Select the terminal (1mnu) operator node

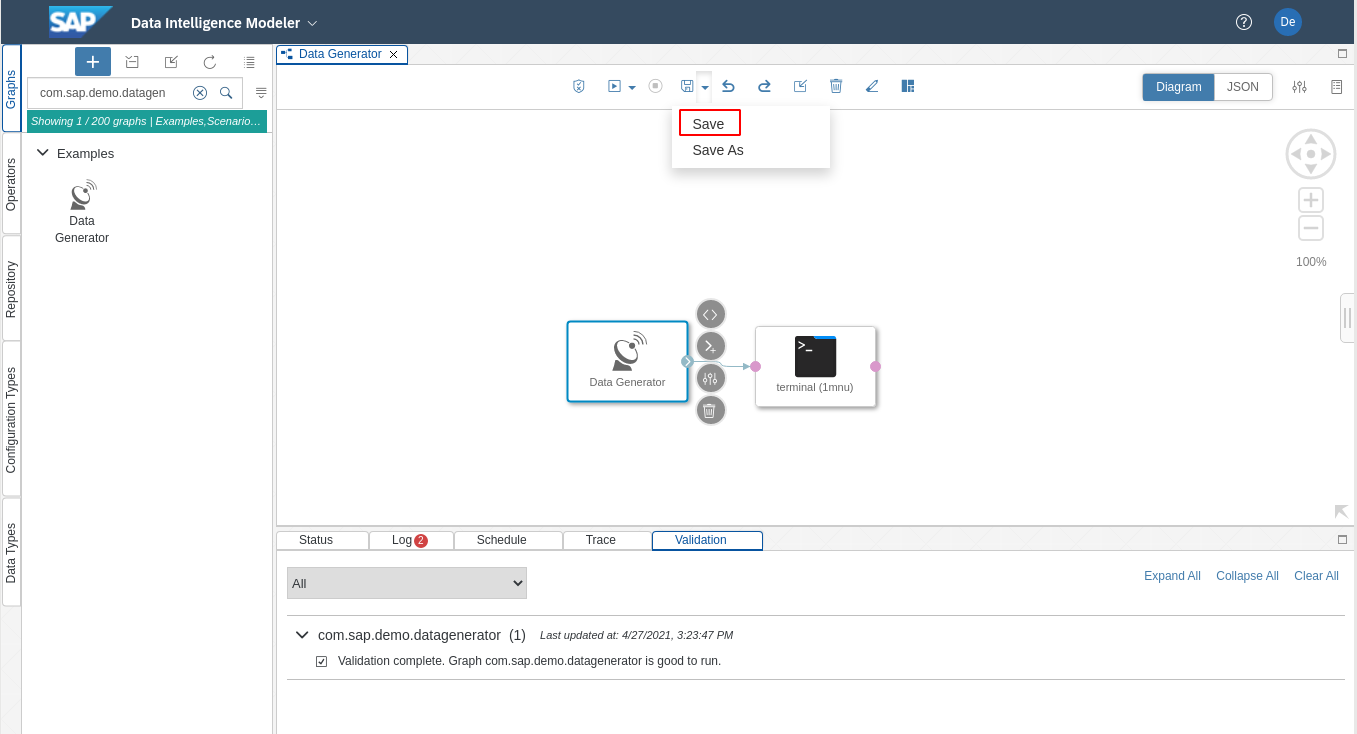(x=815, y=366)
